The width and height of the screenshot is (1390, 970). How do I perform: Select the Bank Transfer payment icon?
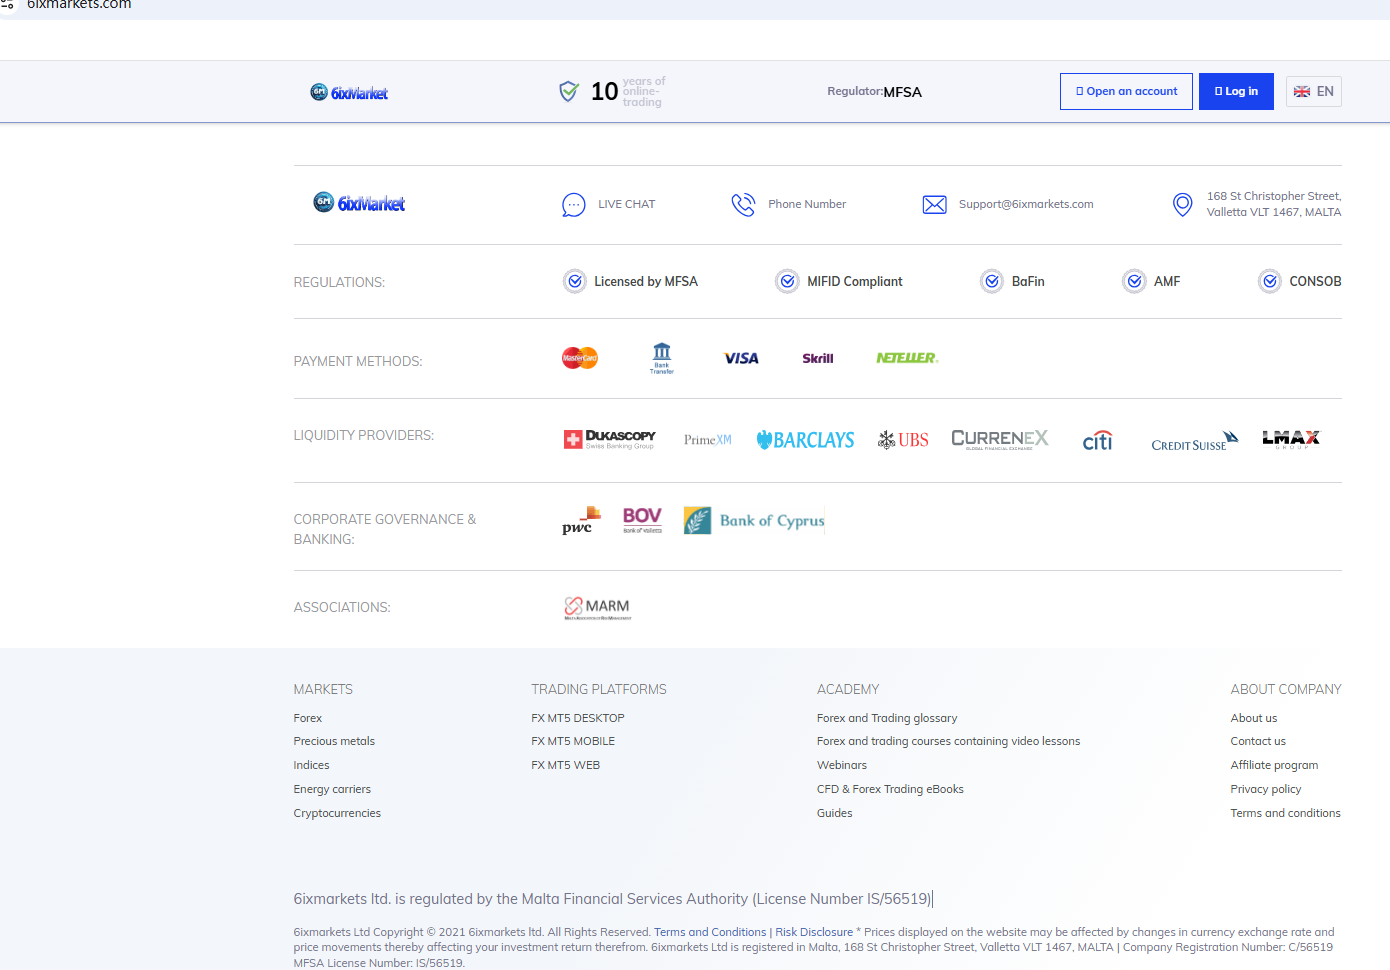[x=662, y=358]
